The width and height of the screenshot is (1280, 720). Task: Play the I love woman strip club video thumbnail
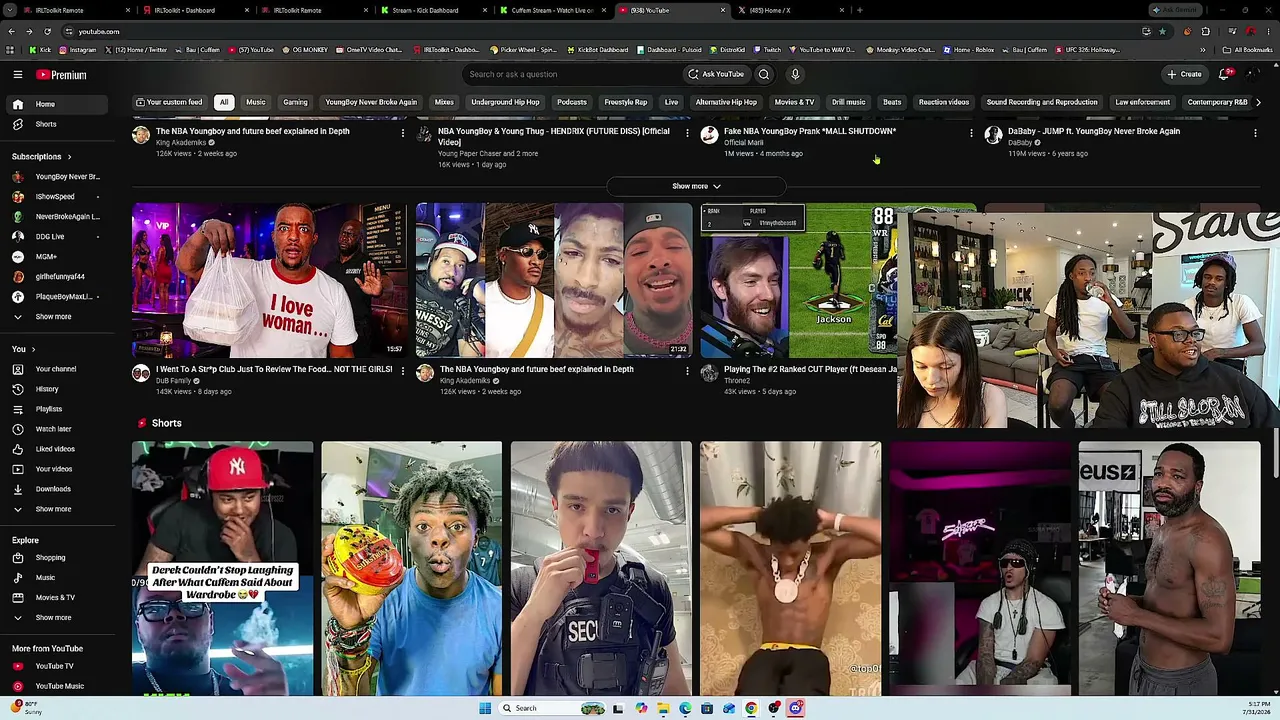(270, 280)
